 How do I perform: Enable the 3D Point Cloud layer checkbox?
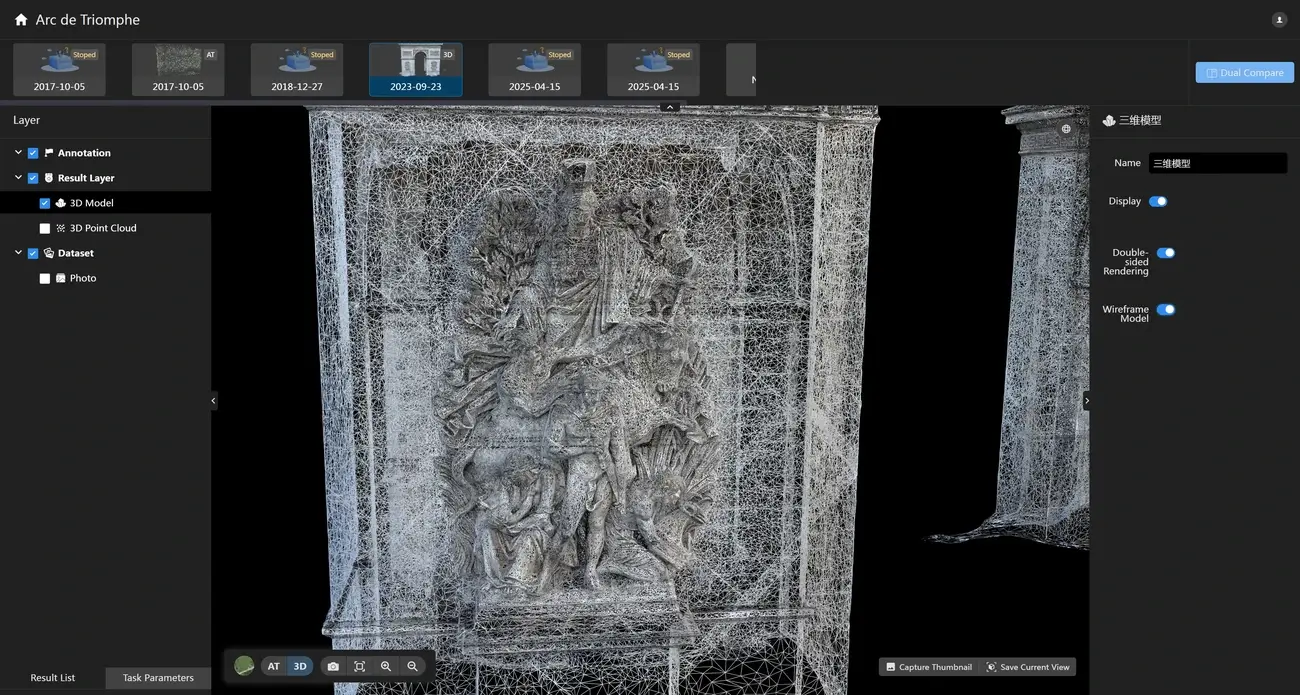click(45, 228)
